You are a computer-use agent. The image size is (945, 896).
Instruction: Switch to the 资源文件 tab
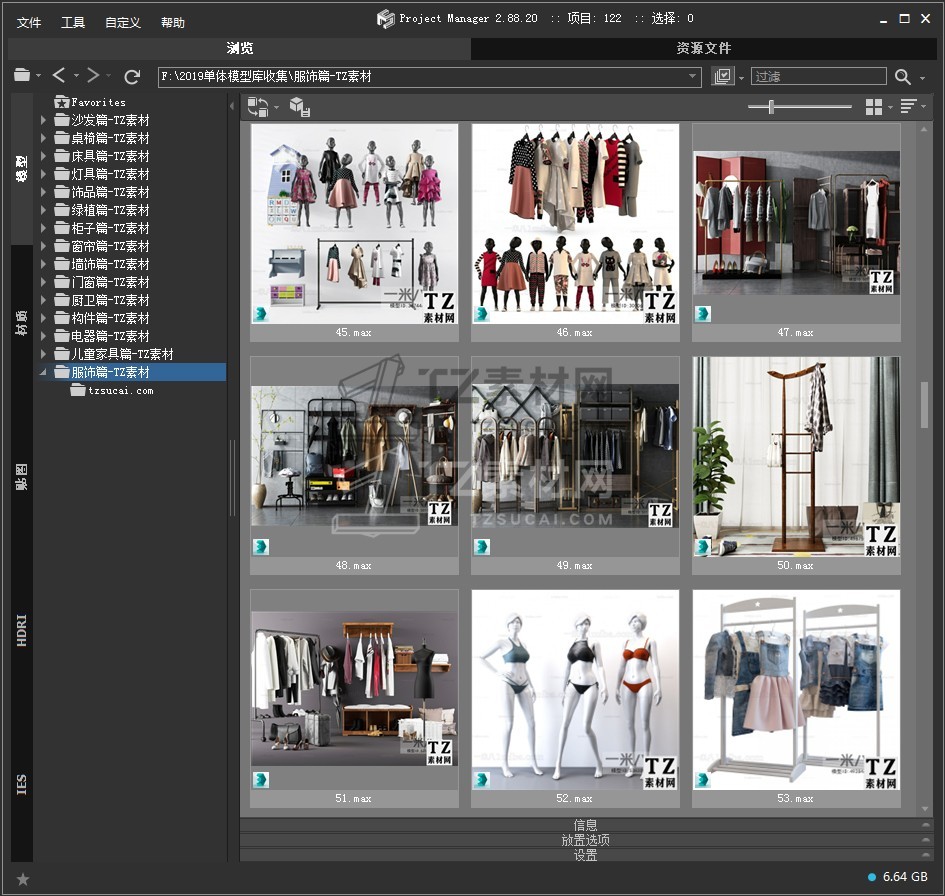[703, 48]
